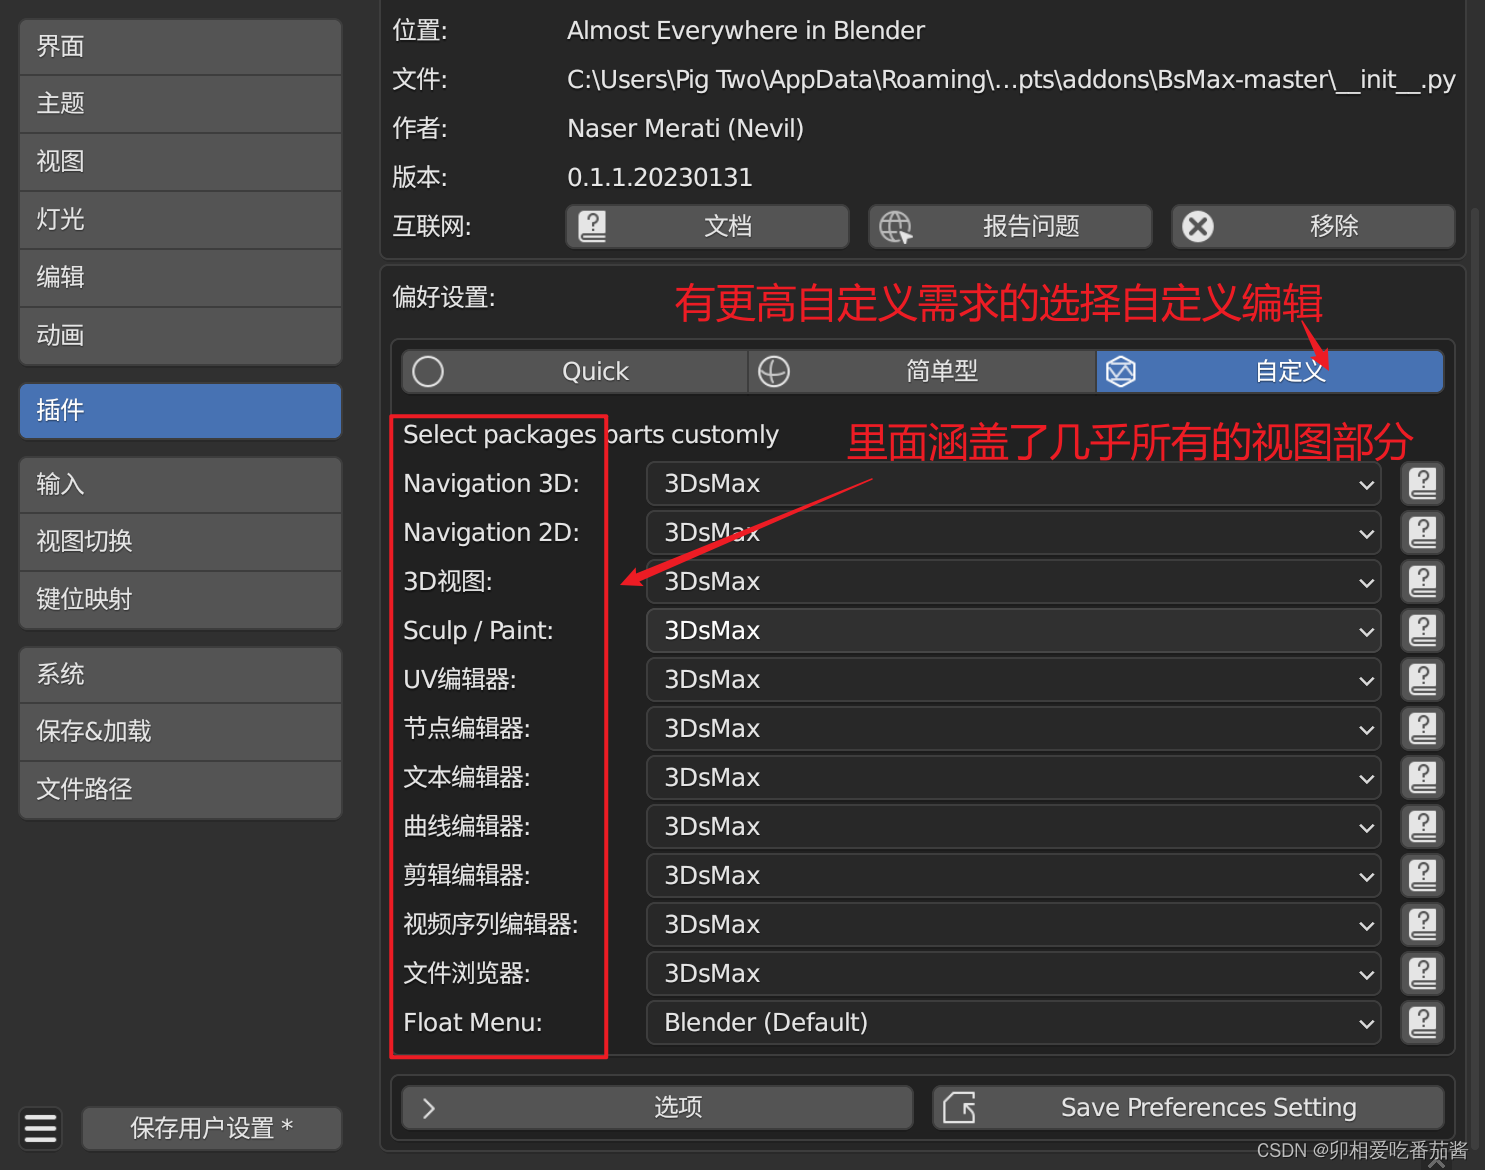Open the 节点编辑器 dropdown
Viewport: 1485px width, 1170px height.
click(1014, 728)
